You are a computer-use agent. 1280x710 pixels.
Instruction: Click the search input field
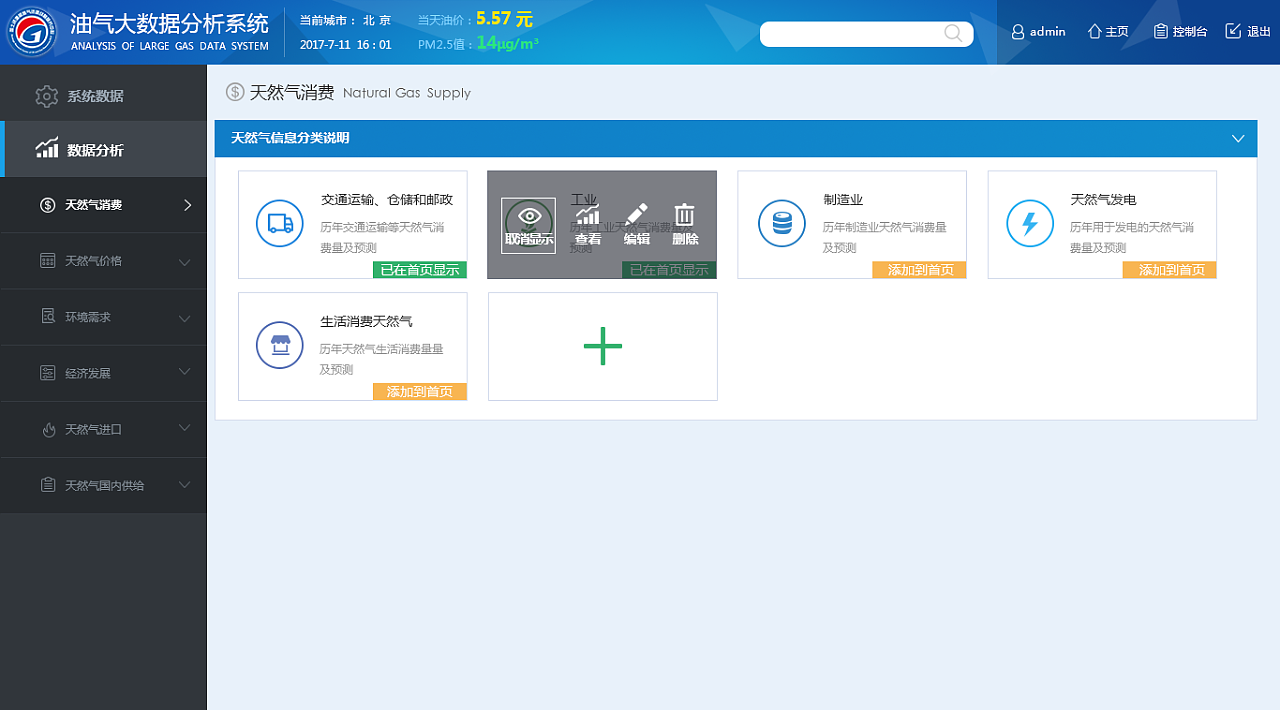[x=860, y=33]
